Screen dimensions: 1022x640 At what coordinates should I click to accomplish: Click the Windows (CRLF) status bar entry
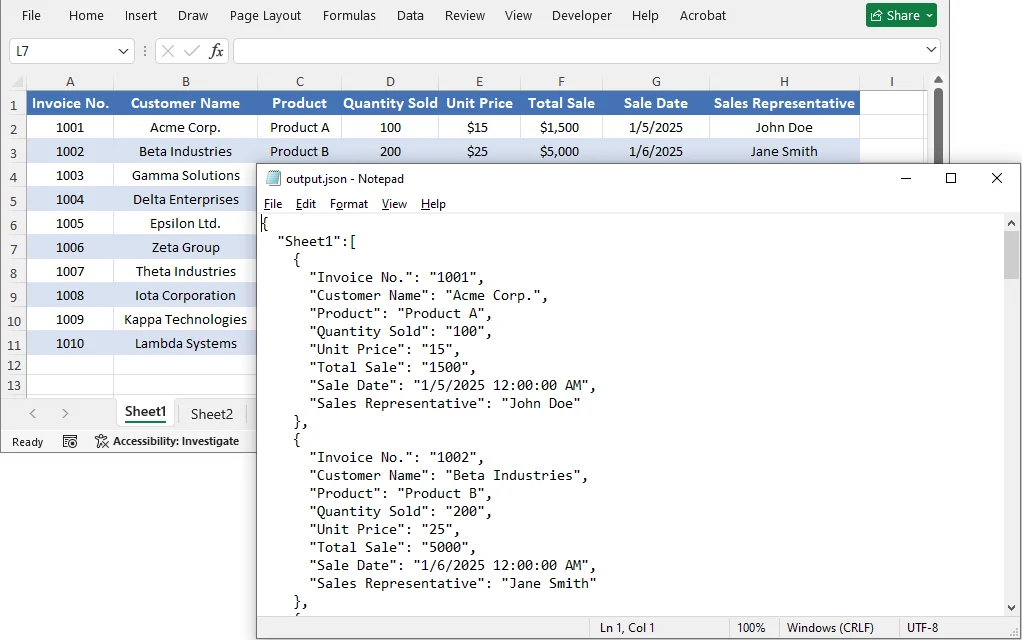[x=830, y=628]
